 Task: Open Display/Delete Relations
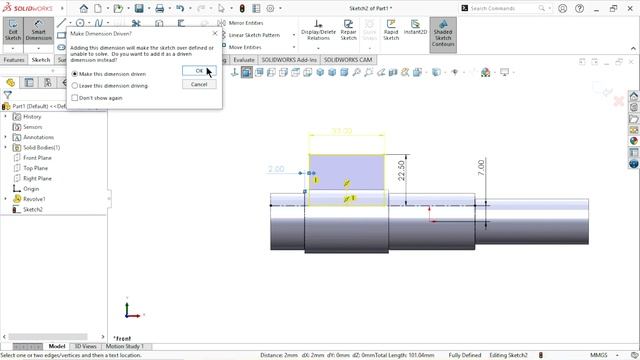(x=318, y=30)
